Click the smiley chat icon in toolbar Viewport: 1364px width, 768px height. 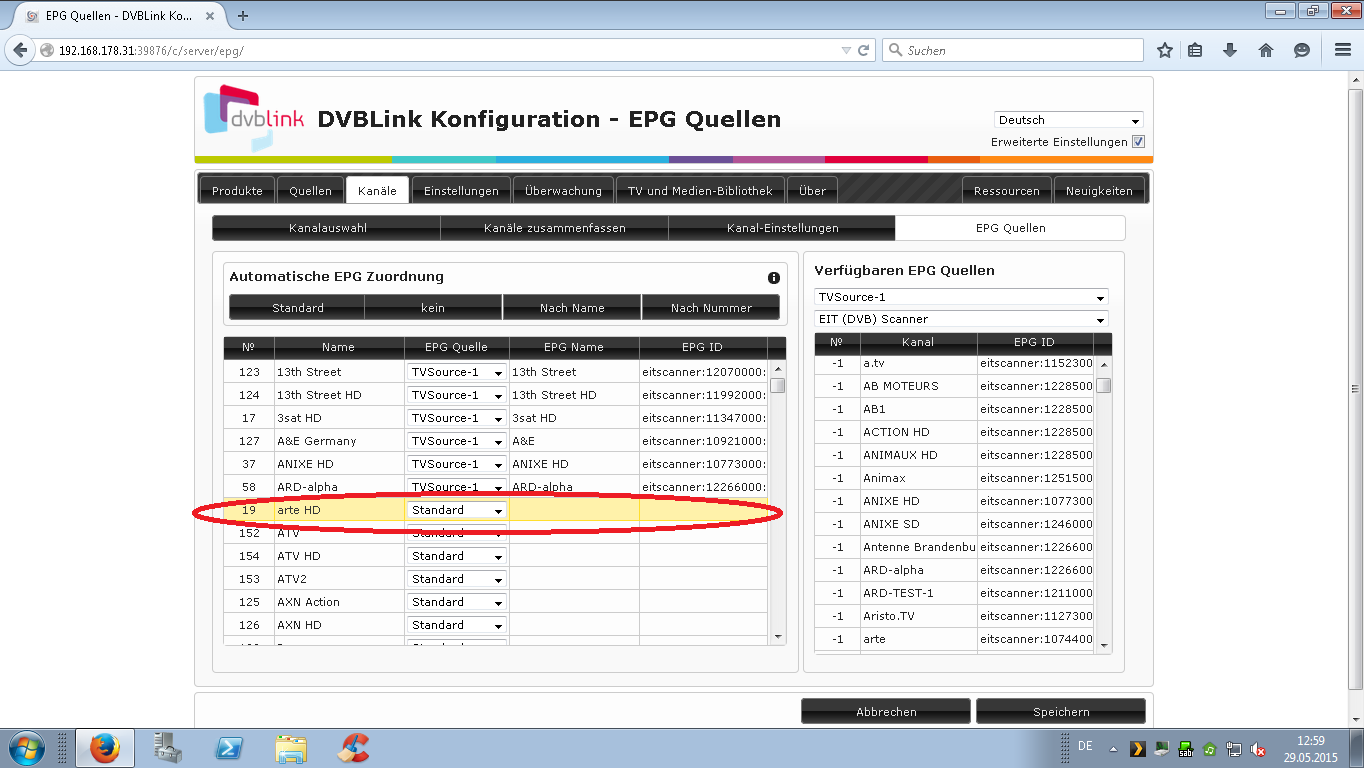1302,50
